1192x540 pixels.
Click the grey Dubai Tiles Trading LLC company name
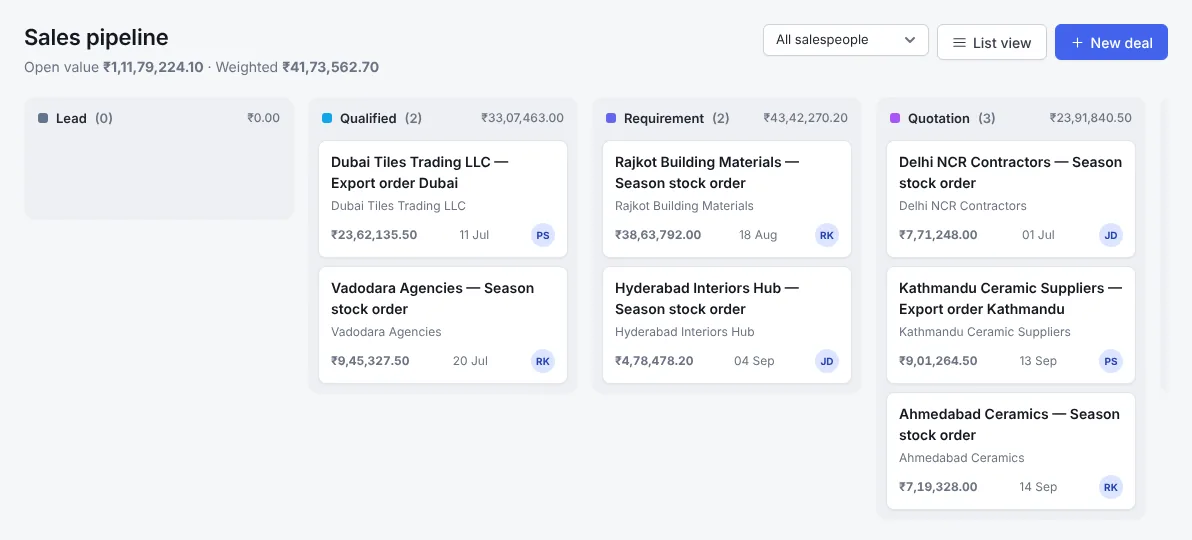[x=398, y=206]
